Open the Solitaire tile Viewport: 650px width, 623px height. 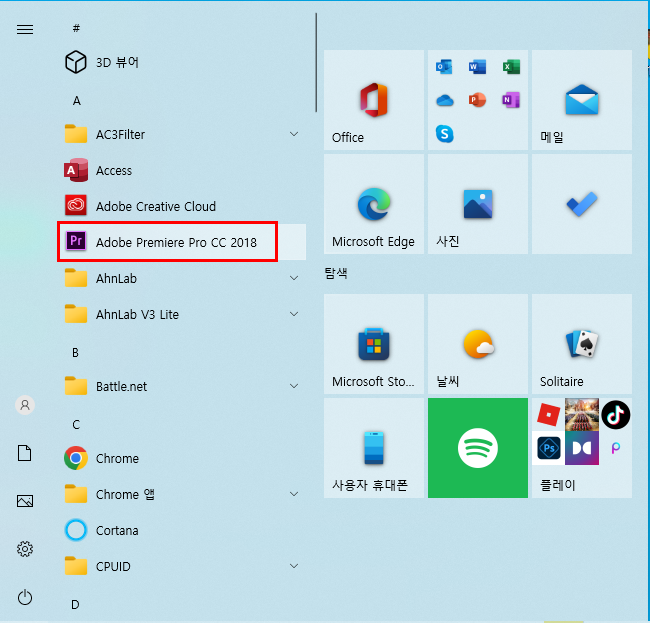pyautogui.click(x=582, y=344)
